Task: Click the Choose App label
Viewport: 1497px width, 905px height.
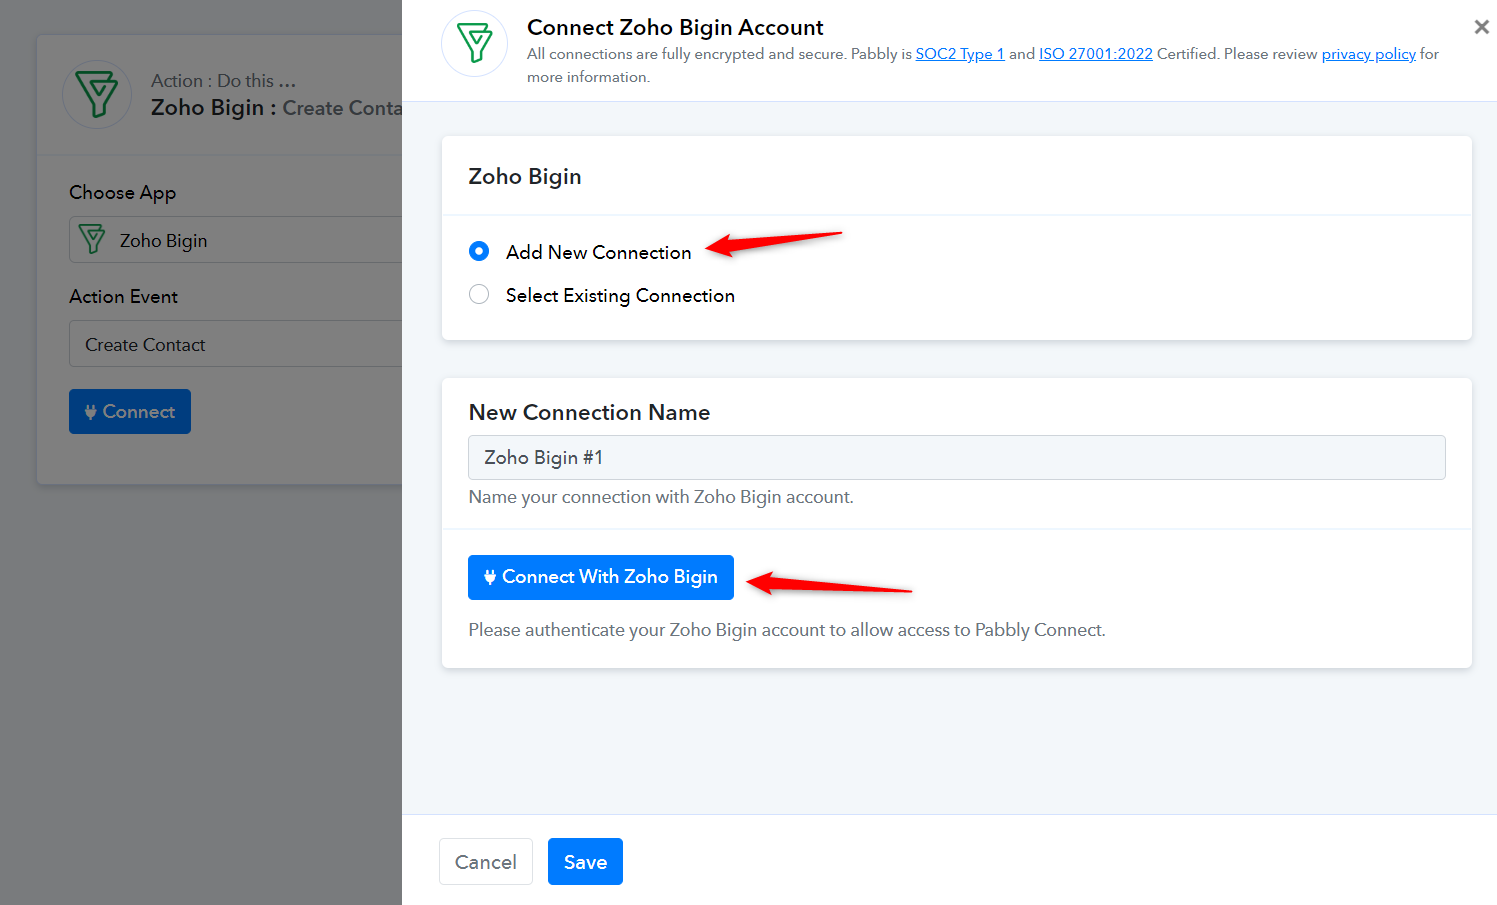Action: (x=122, y=193)
